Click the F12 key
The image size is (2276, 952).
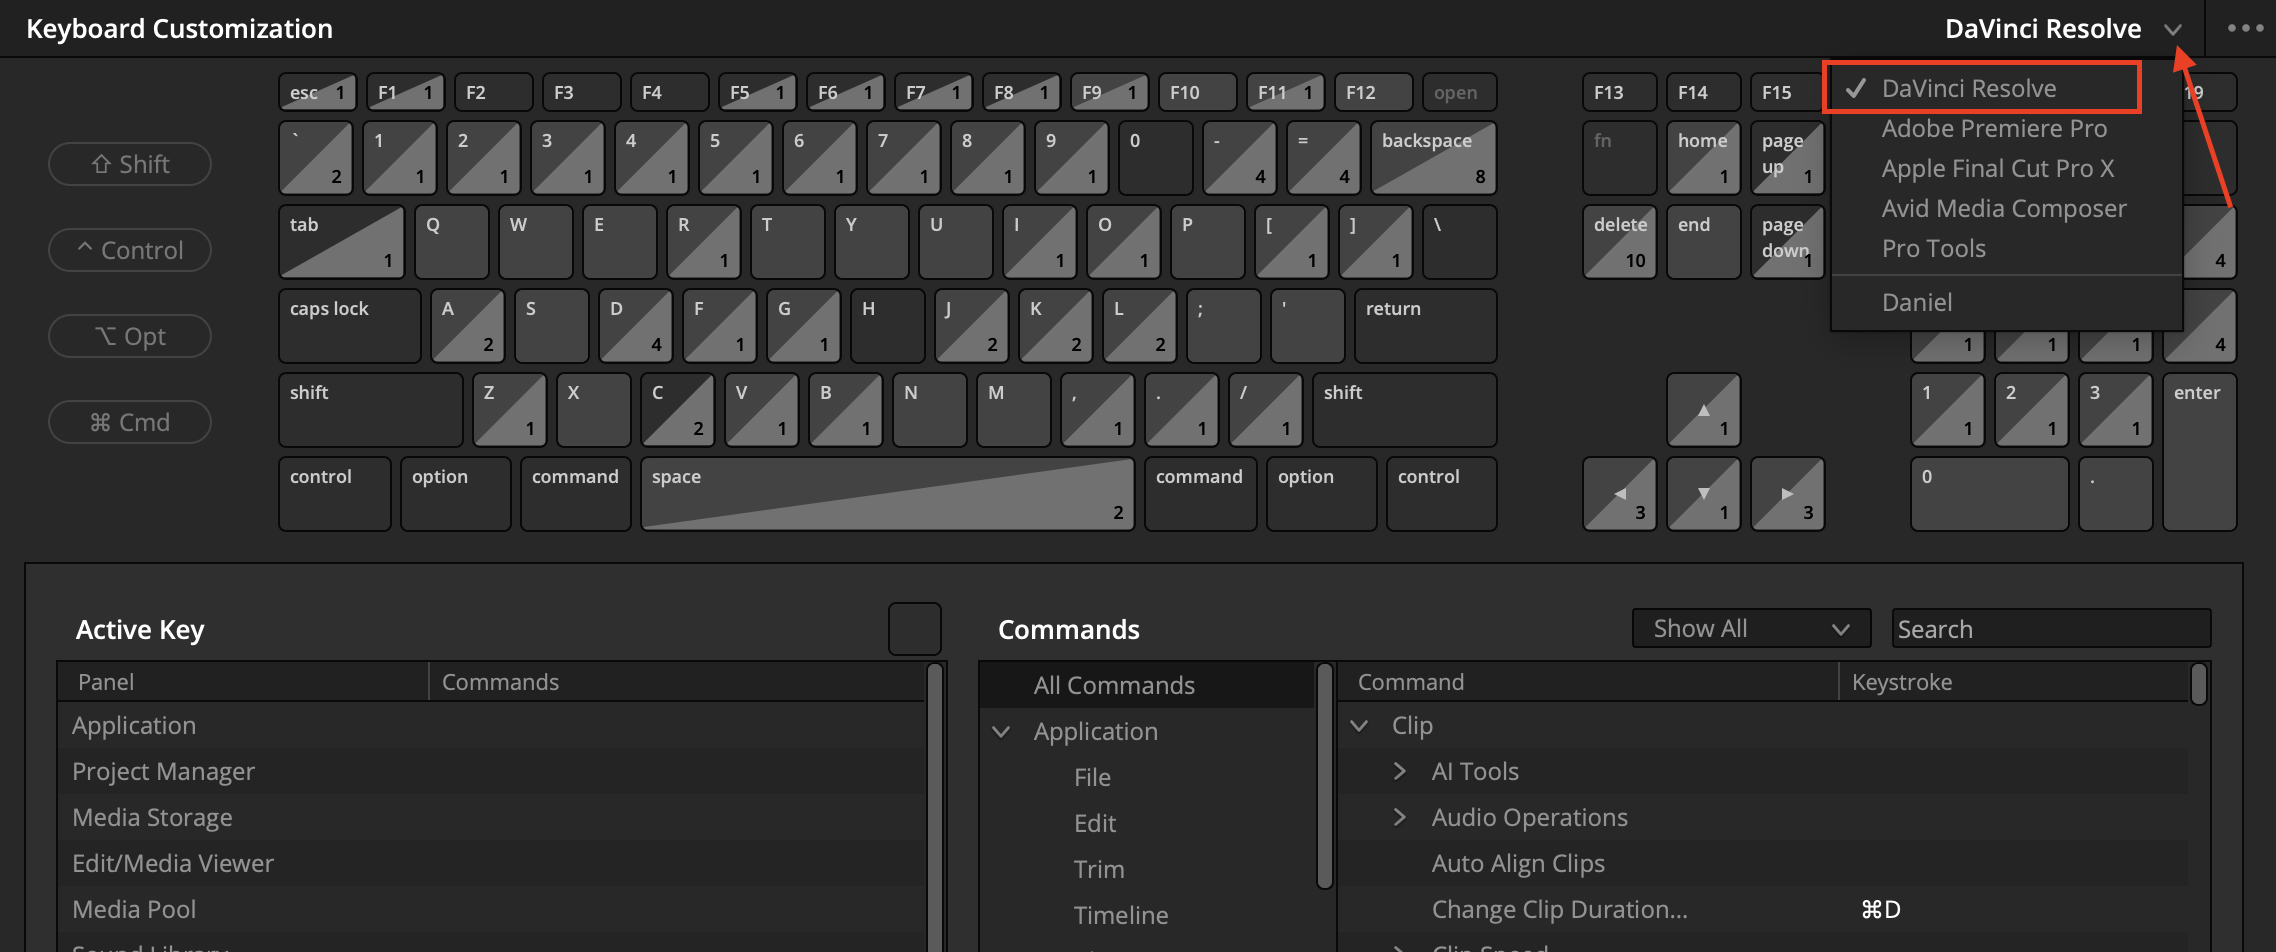click(1374, 92)
